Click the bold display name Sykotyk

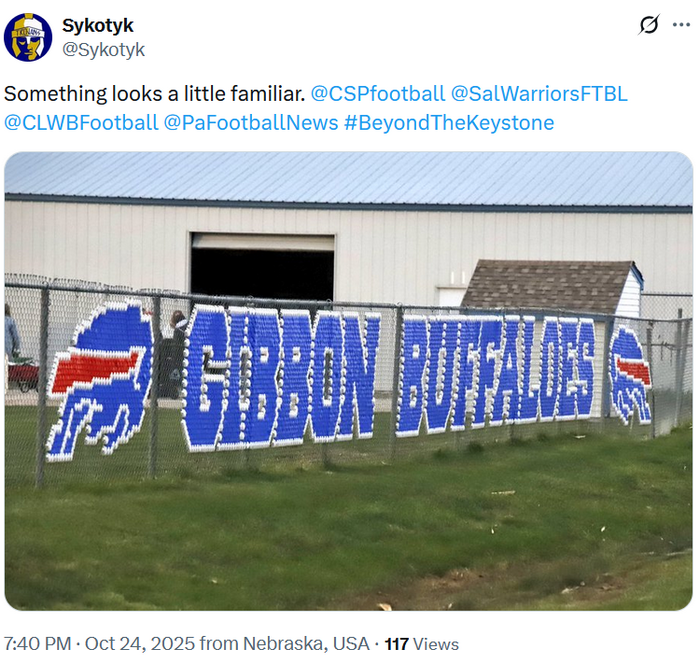(97, 25)
